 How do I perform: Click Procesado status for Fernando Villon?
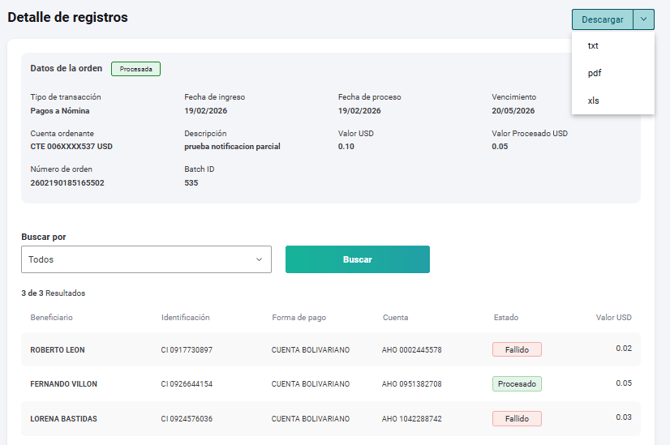tap(516, 384)
